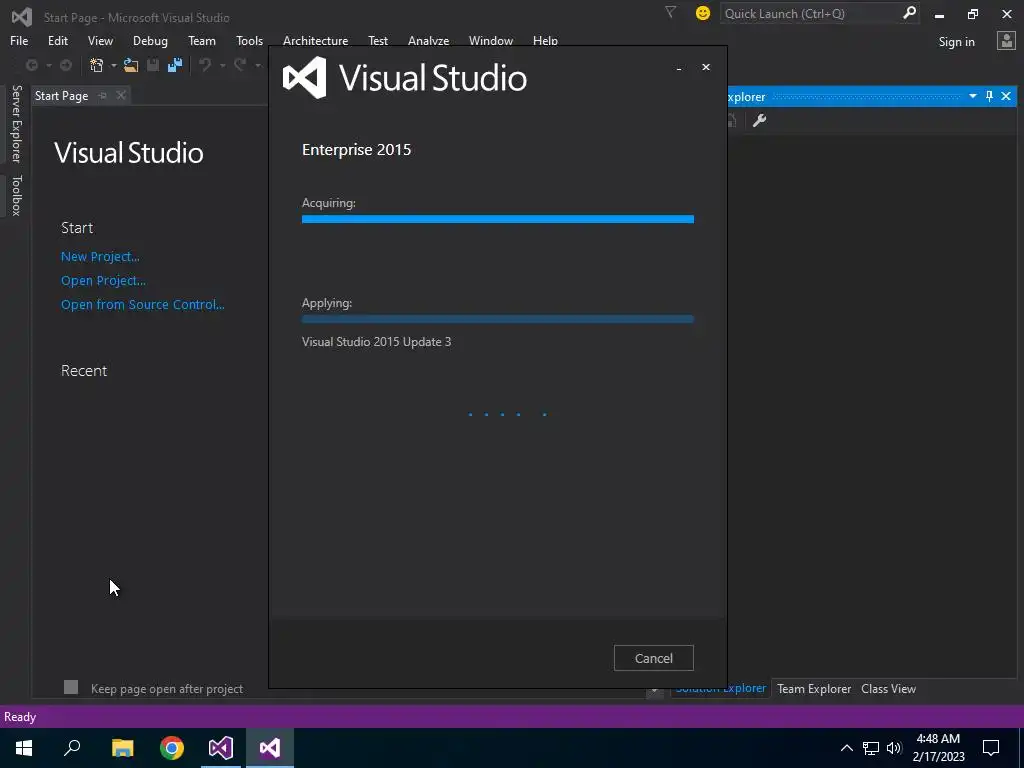Select the Start Page tab
The width and height of the screenshot is (1024, 768).
click(61, 95)
